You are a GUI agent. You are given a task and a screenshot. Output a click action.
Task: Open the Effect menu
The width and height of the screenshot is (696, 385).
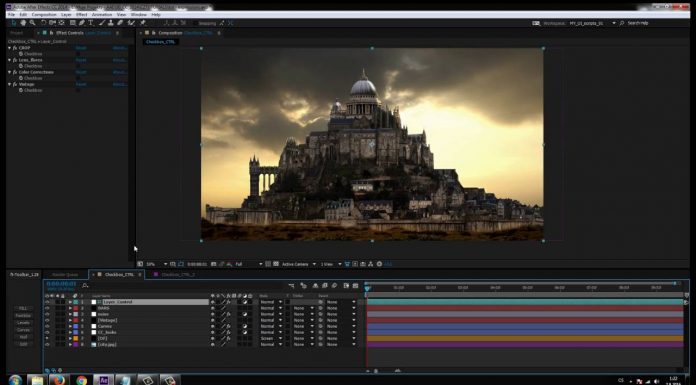[81, 15]
